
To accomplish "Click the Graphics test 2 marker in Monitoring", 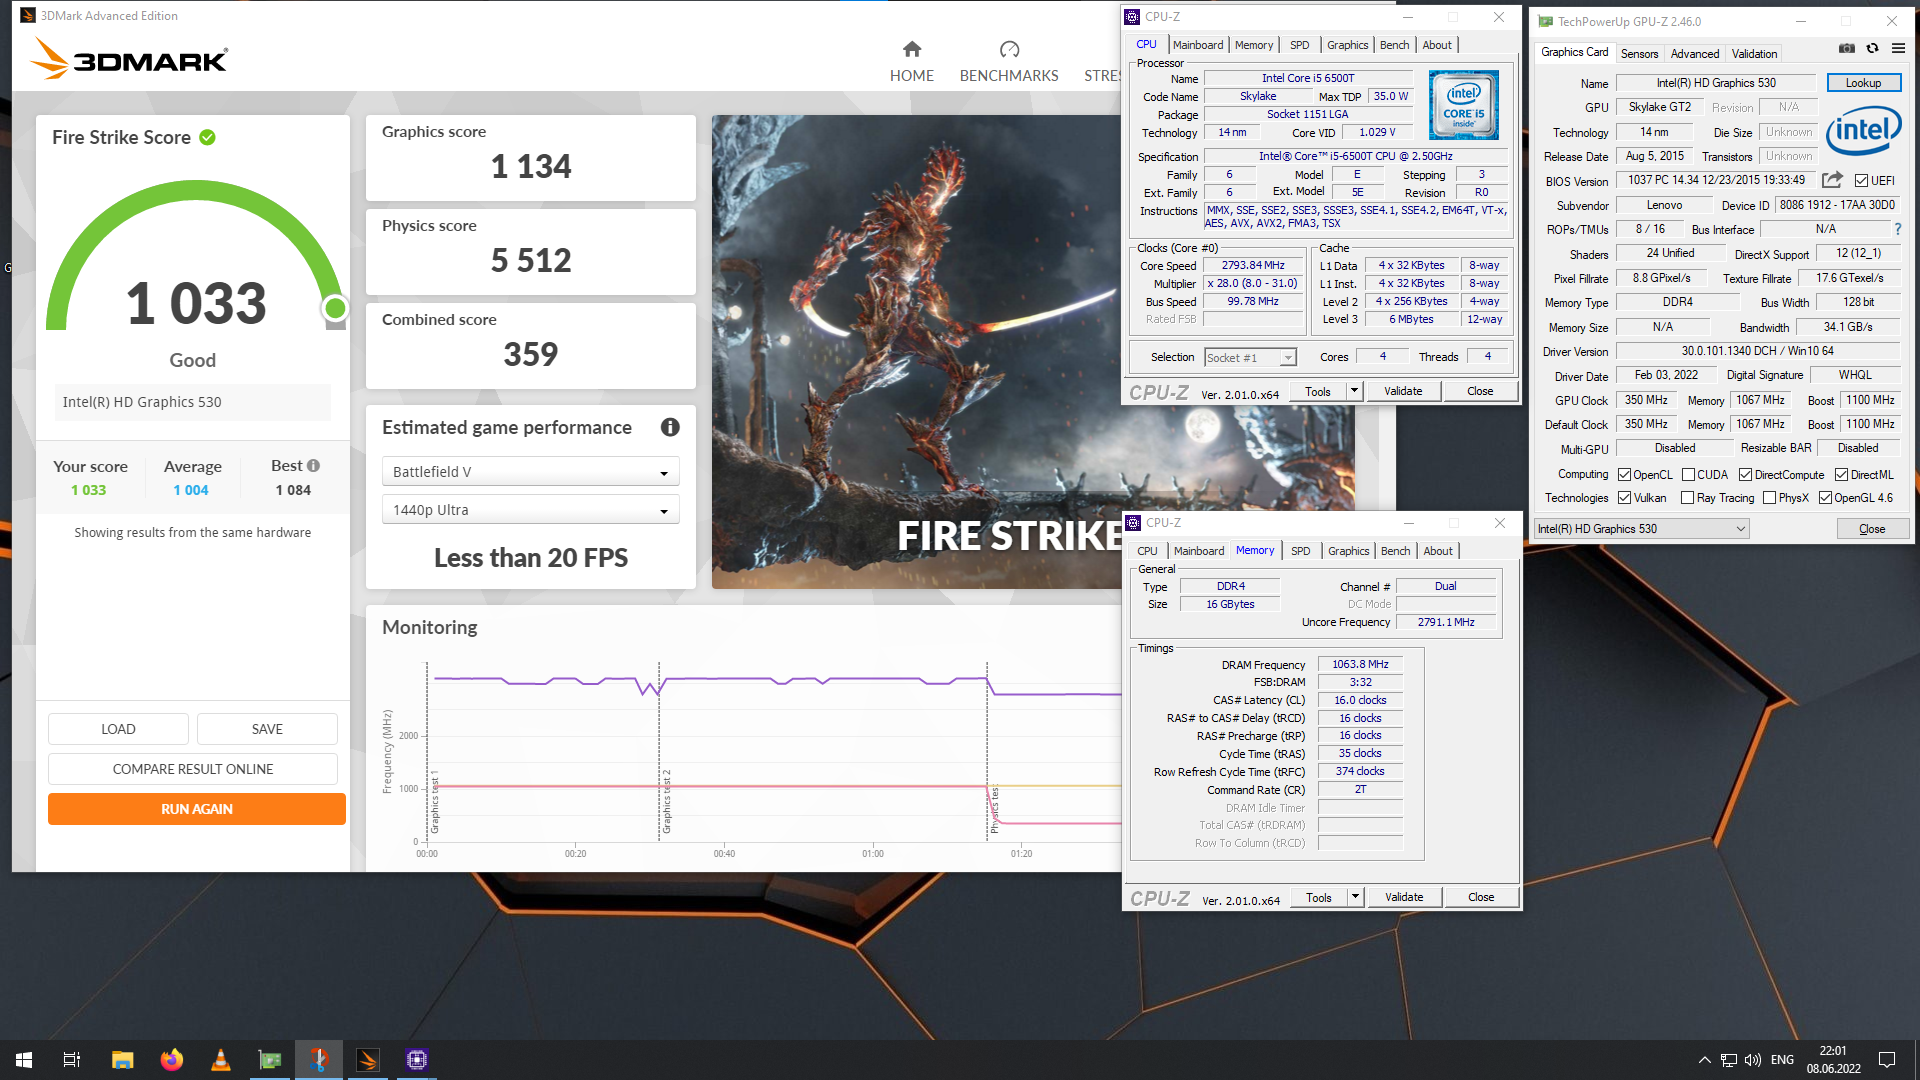I will click(x=667, y=802).
